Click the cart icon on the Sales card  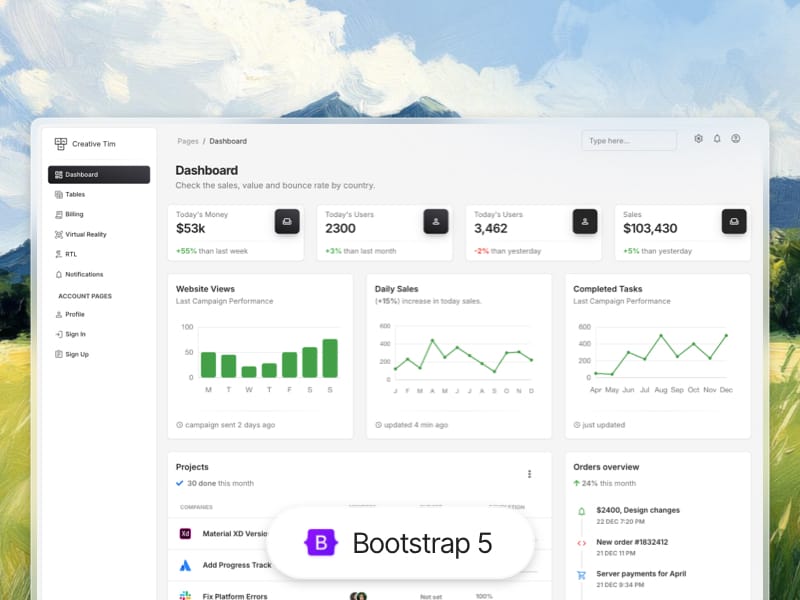coord(733,222)
